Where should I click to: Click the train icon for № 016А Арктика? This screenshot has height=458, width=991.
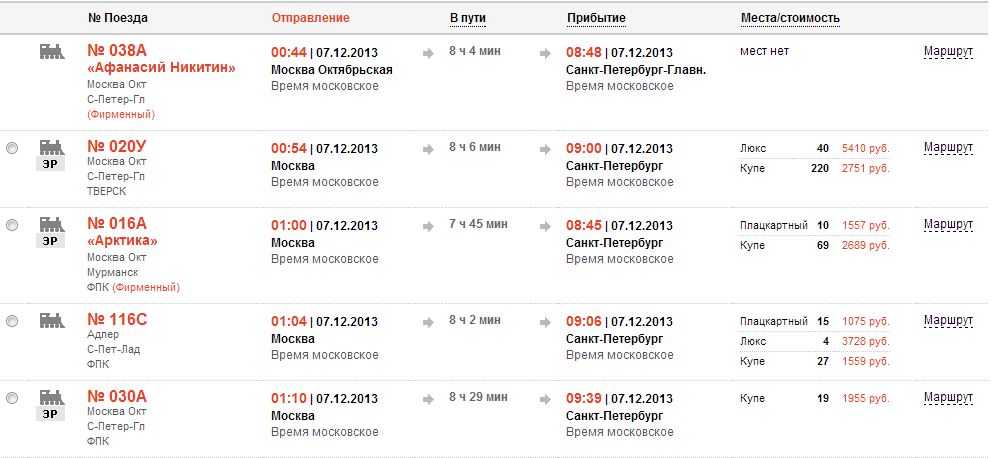[x=51, y=223]
